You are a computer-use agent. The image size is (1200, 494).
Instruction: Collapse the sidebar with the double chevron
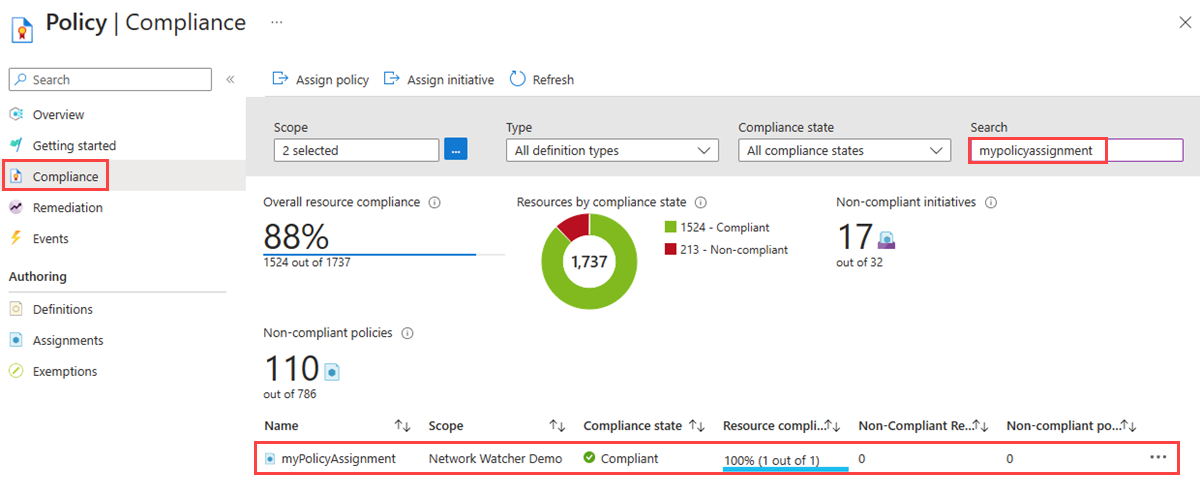[x=230, y=79]
